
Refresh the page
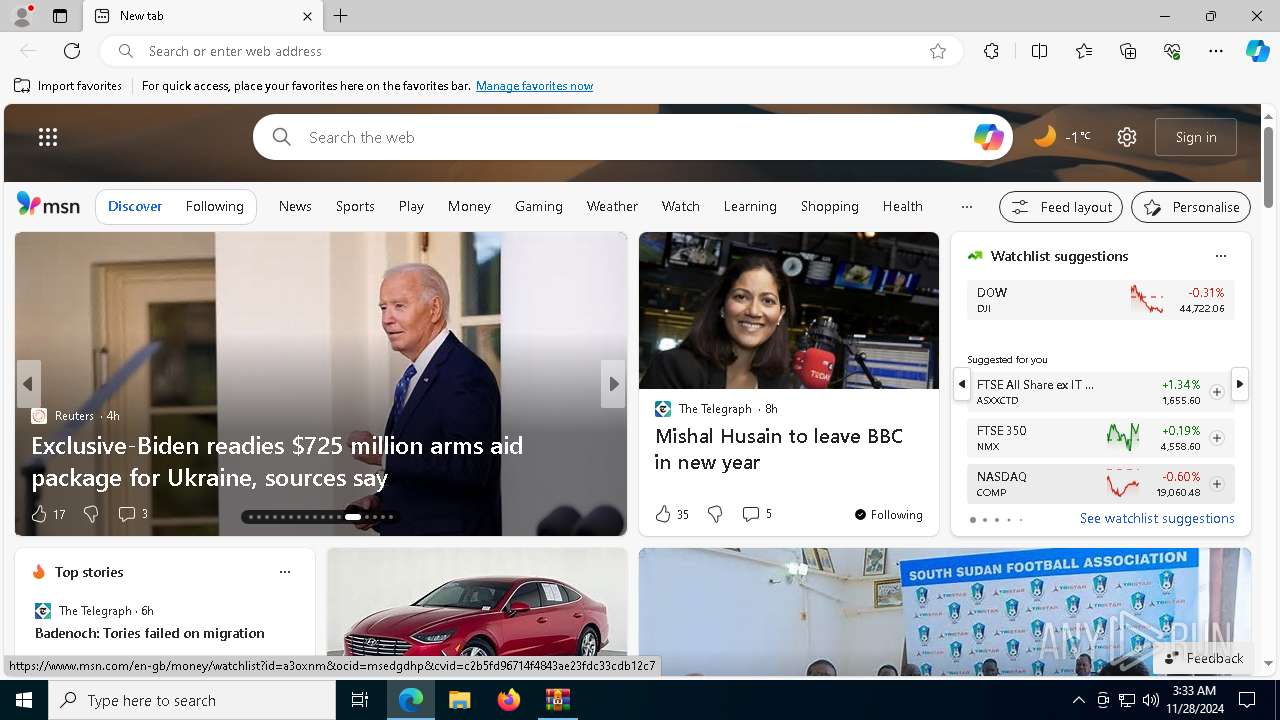pyautogui.click(x=72, y=51)
